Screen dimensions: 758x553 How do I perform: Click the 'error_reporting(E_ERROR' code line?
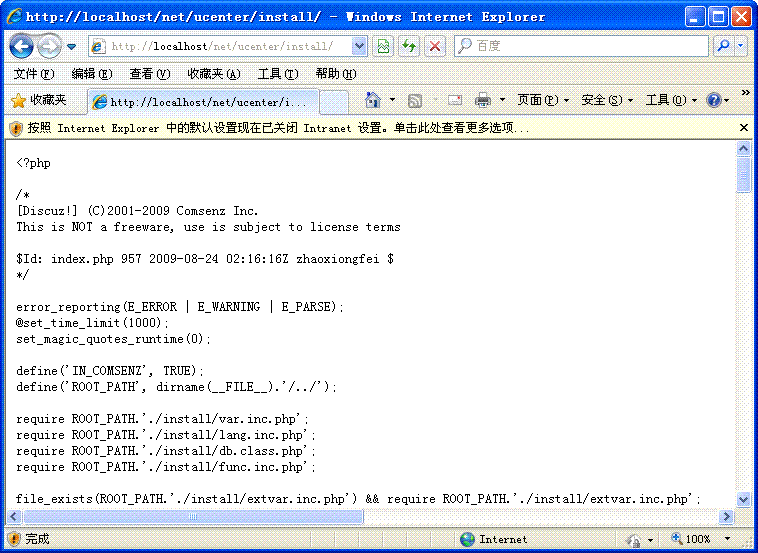click(180, 306)
